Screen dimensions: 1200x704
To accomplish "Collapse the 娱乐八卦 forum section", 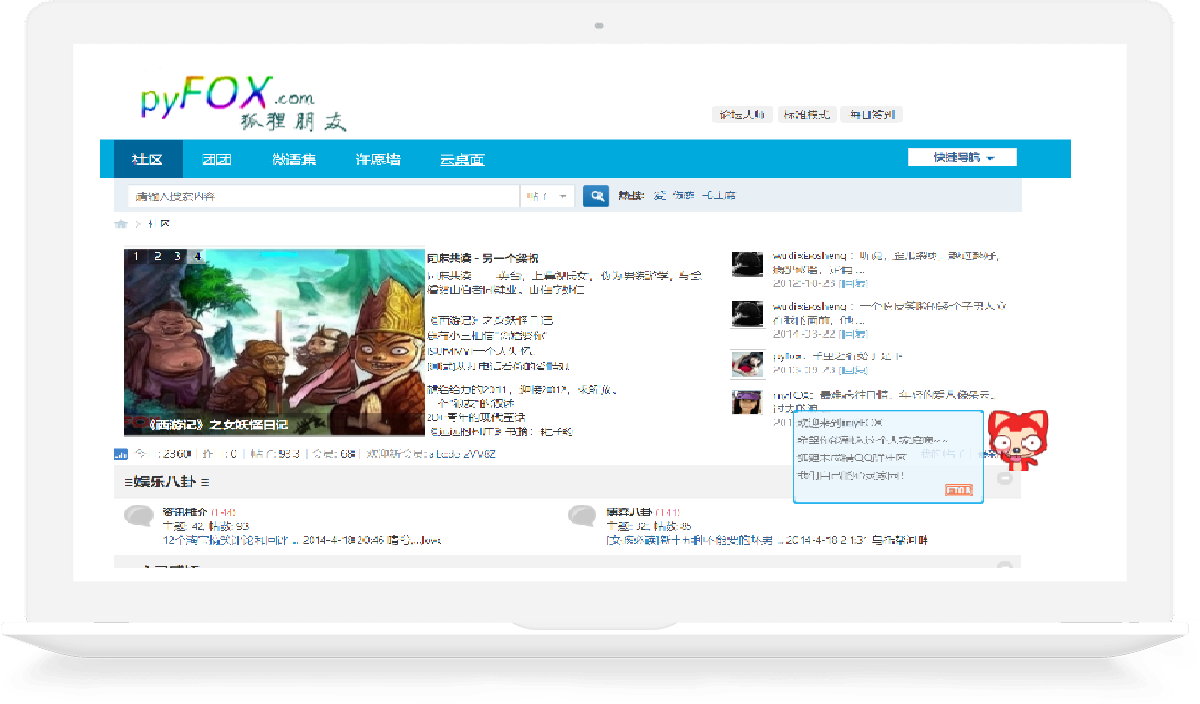I will coord(1005,479).
